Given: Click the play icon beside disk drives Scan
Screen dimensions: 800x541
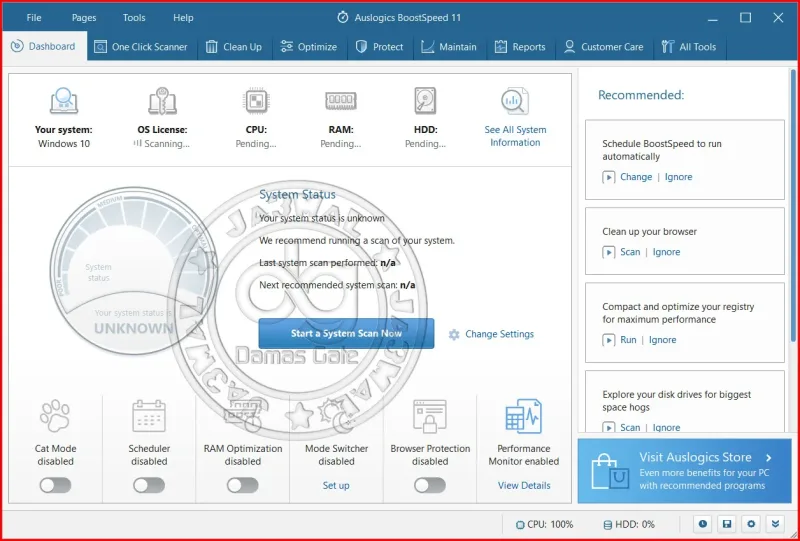Looking at the screenshot, I should coord(608,427).
